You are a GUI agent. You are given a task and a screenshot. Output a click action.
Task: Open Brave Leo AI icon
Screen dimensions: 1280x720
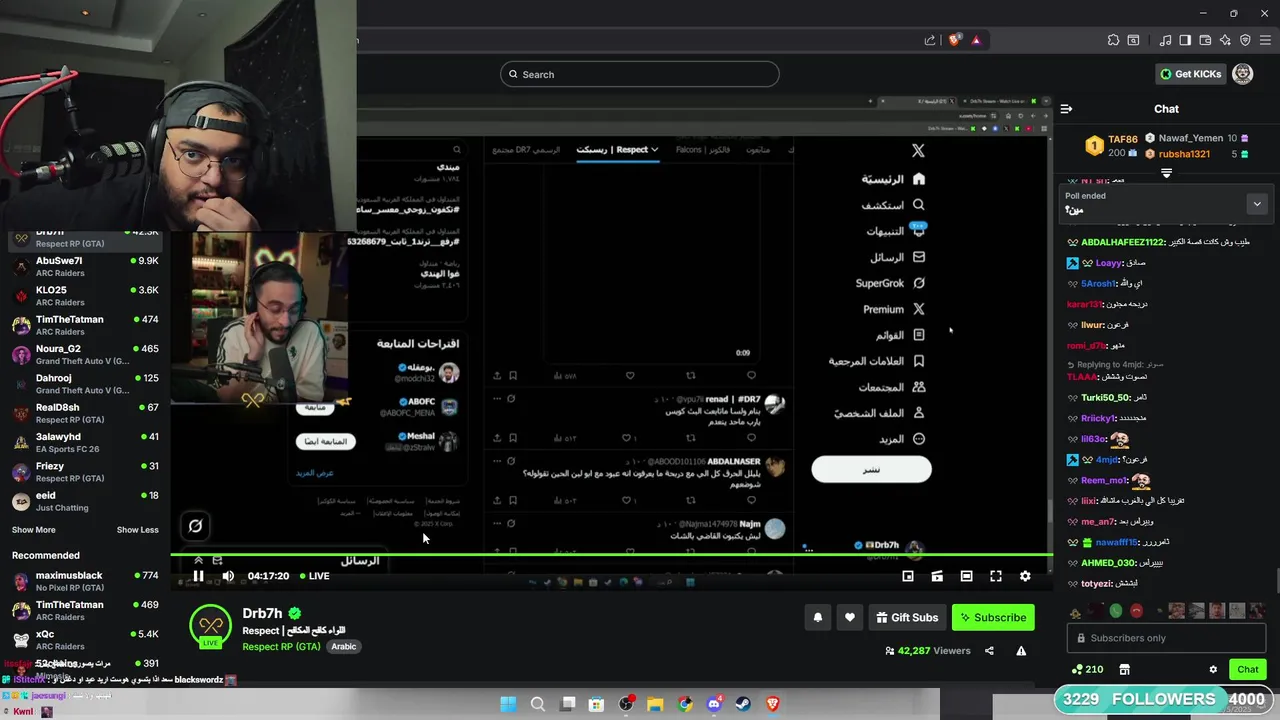(1225, 40)
